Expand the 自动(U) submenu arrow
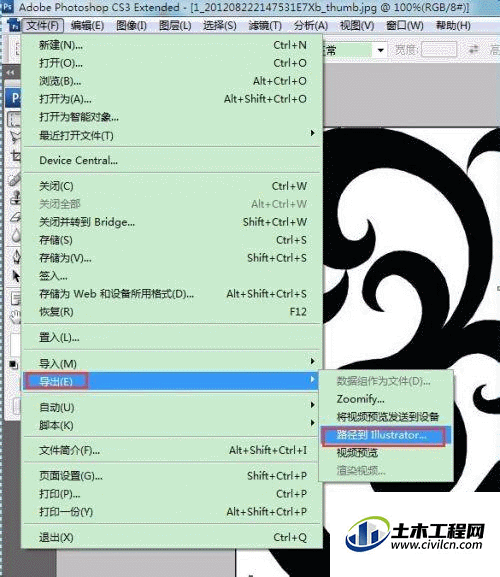This screenshot has height=577, width=500. click(x=312, y=405)
